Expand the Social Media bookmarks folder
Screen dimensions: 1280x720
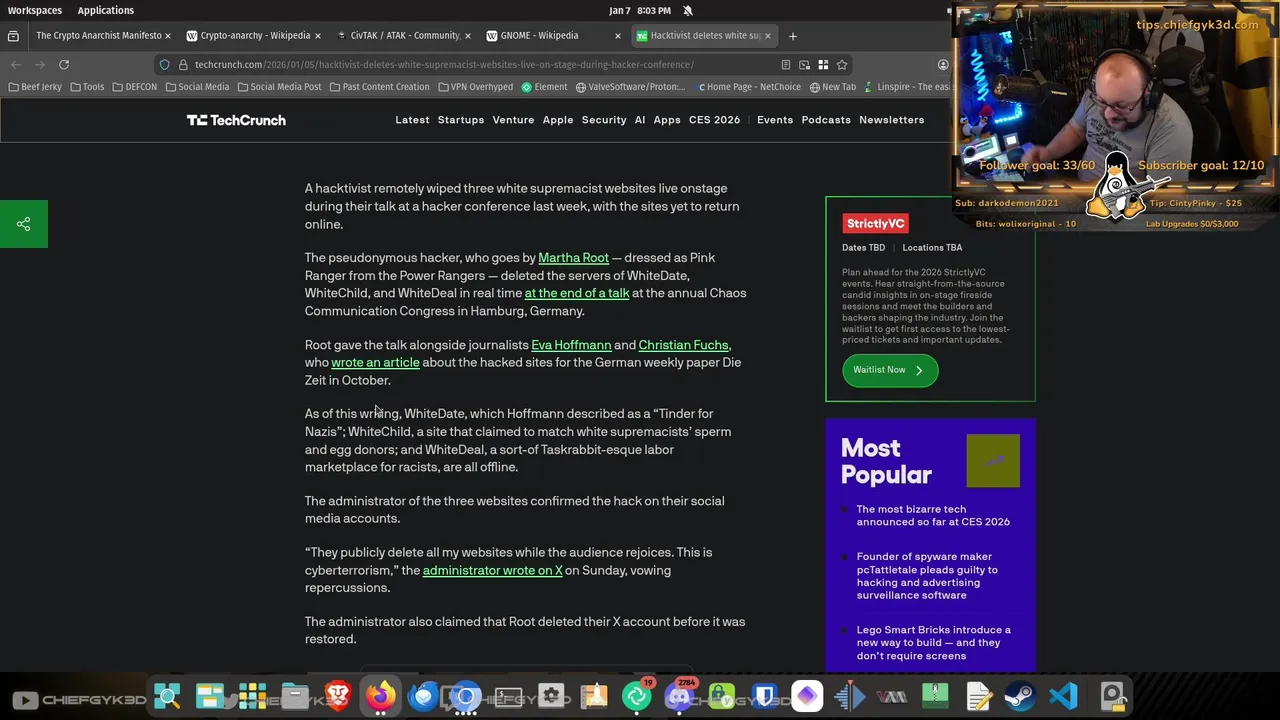tap(197, 87)
